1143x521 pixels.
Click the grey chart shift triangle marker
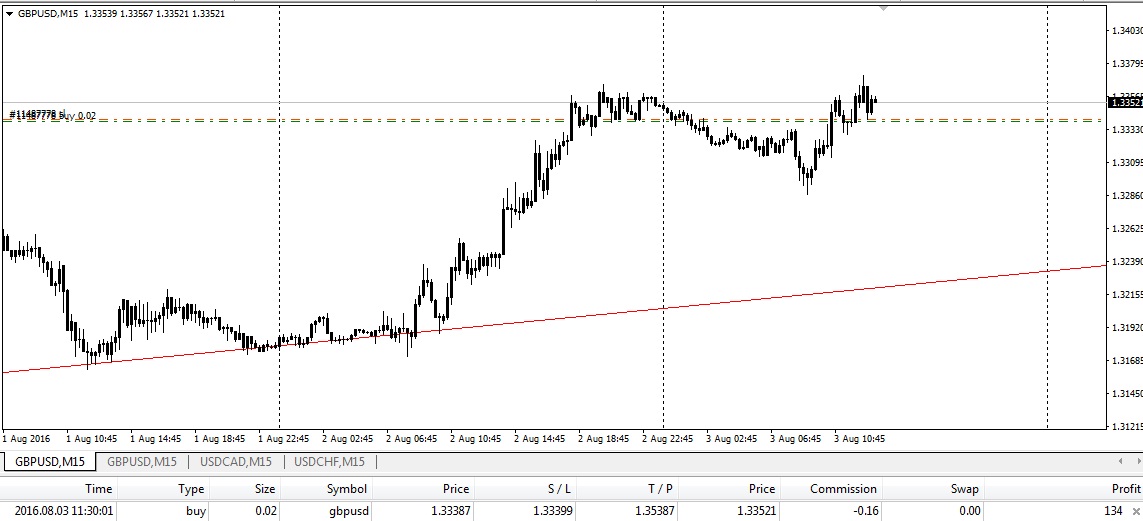coord(883,9)
